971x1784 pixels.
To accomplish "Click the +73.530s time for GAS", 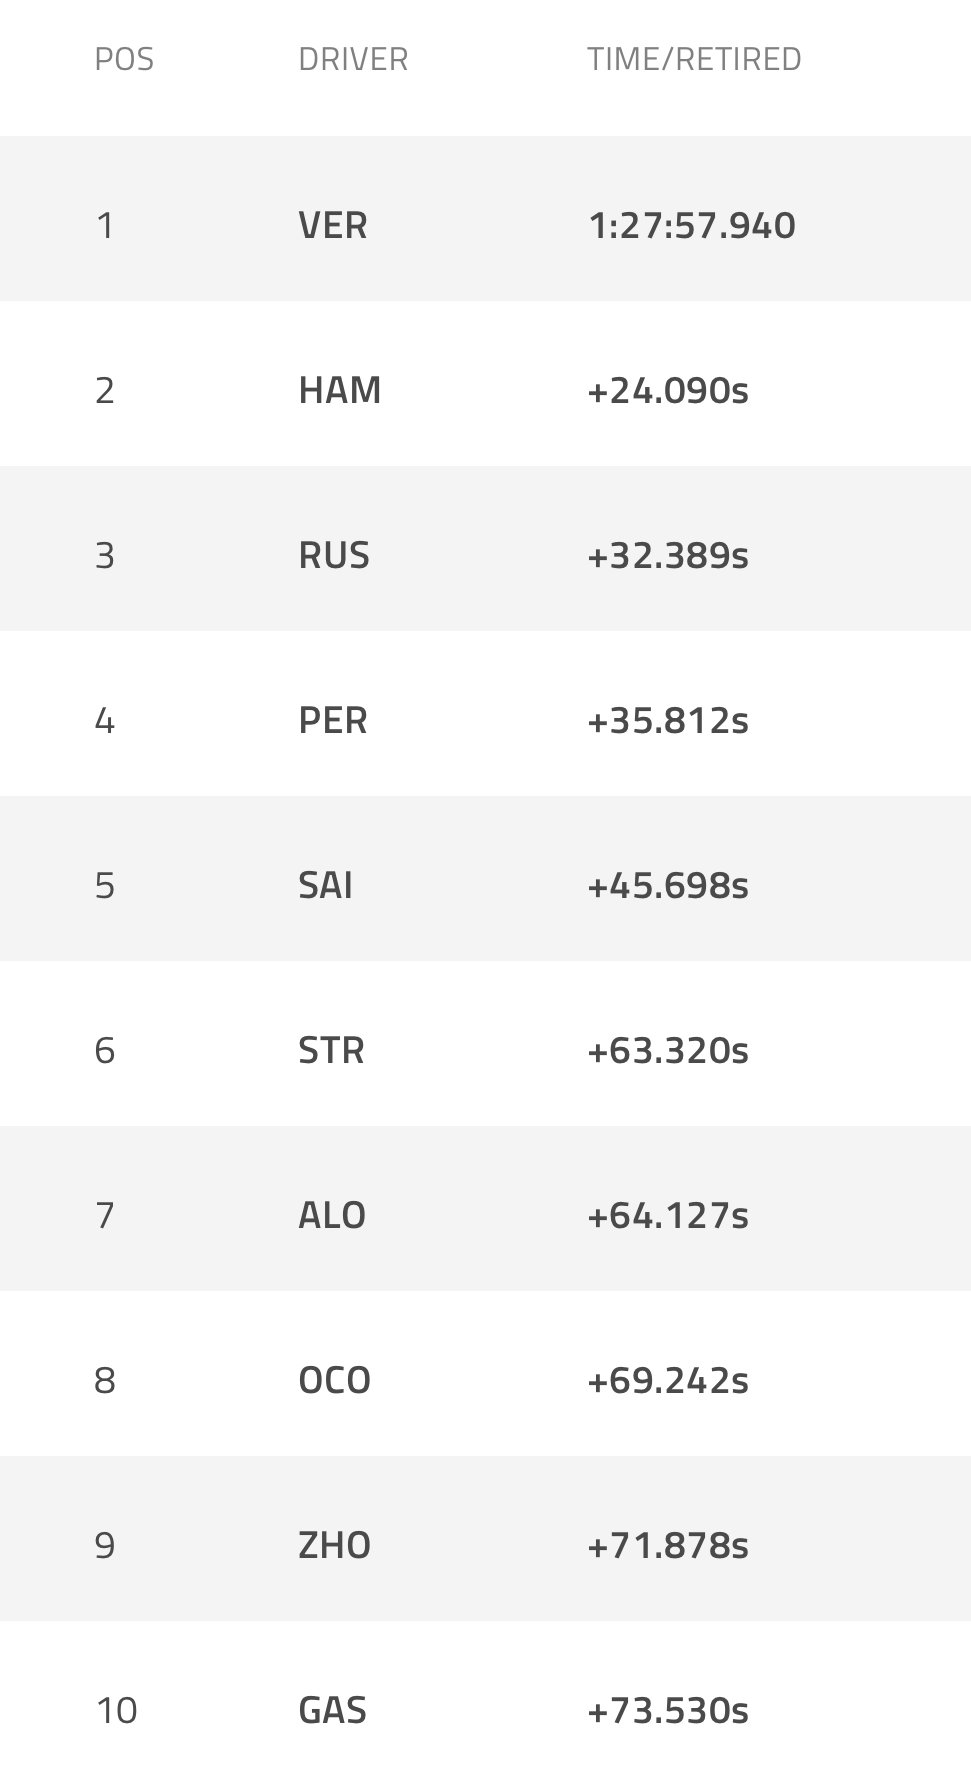I will [x=668, y=1711].
